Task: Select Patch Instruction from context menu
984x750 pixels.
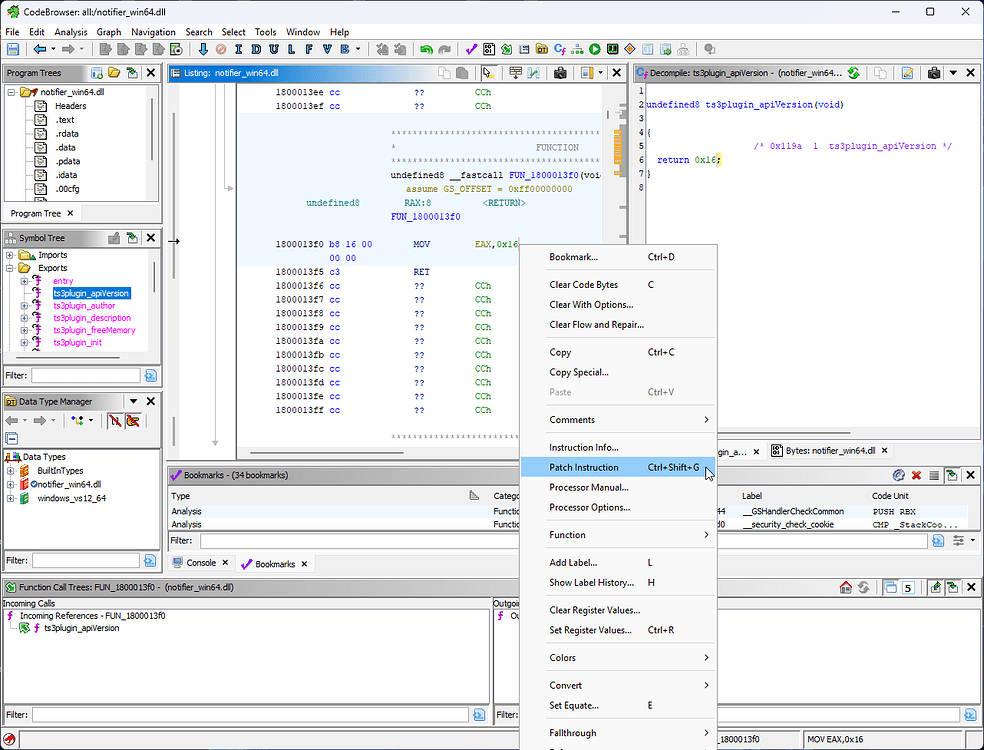Action: [618, 468]
